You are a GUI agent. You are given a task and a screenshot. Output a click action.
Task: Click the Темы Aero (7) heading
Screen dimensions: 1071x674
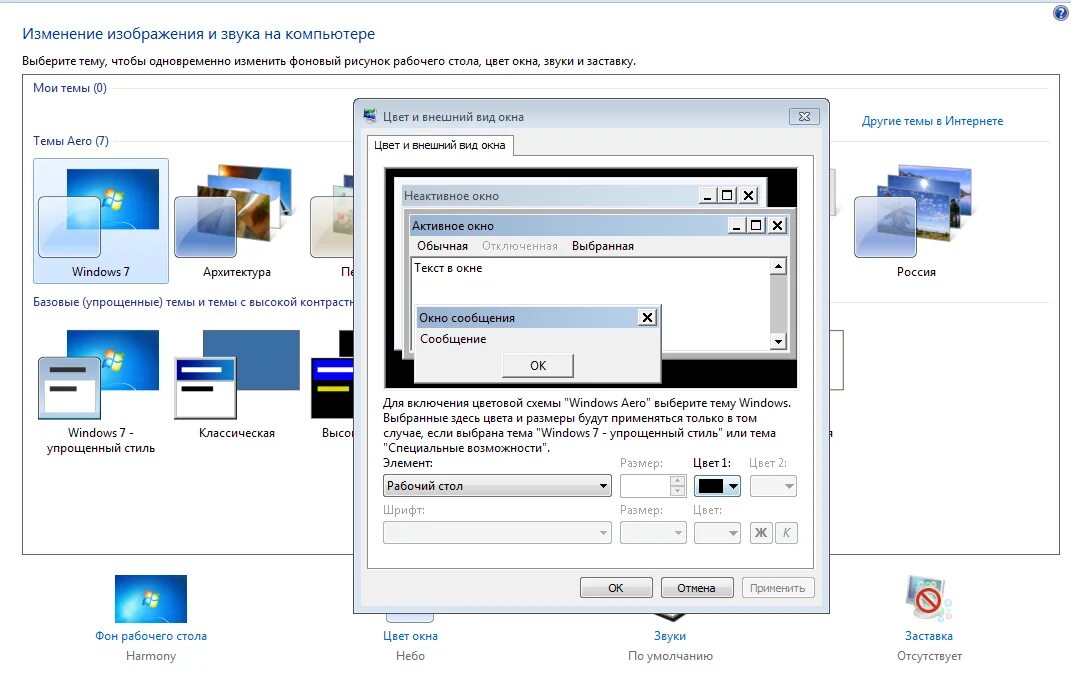coord(70,141)
